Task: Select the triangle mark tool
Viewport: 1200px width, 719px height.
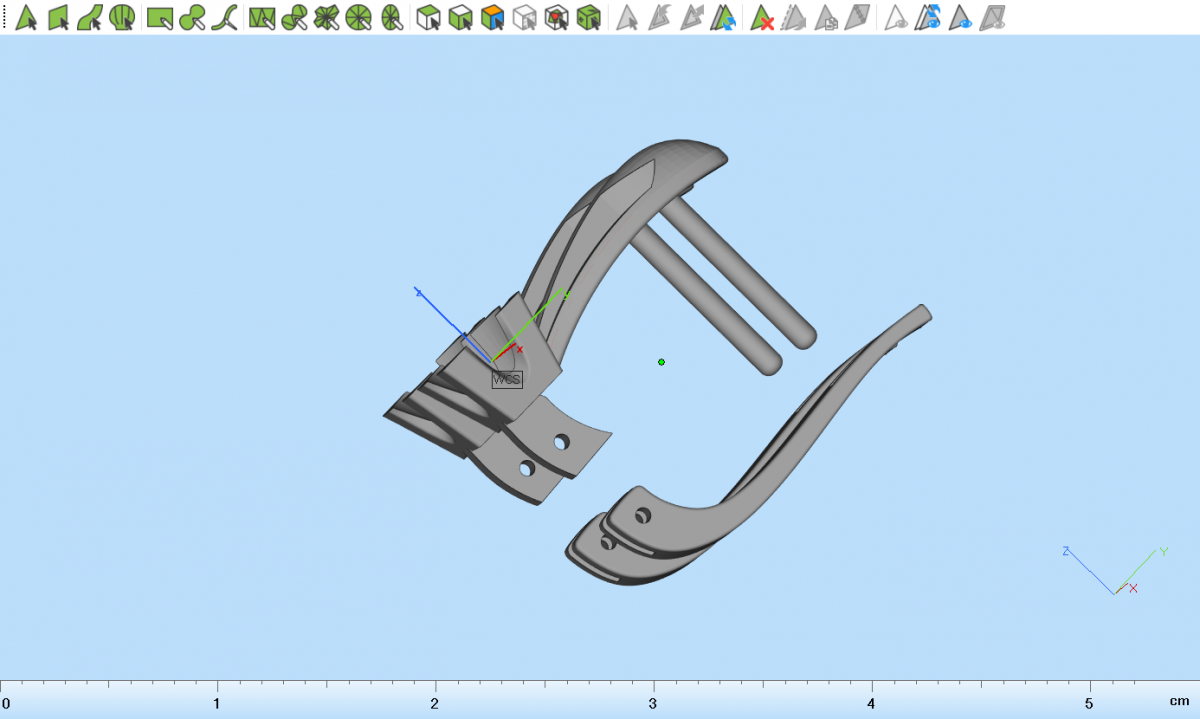Action: click(x=27, y=17)
